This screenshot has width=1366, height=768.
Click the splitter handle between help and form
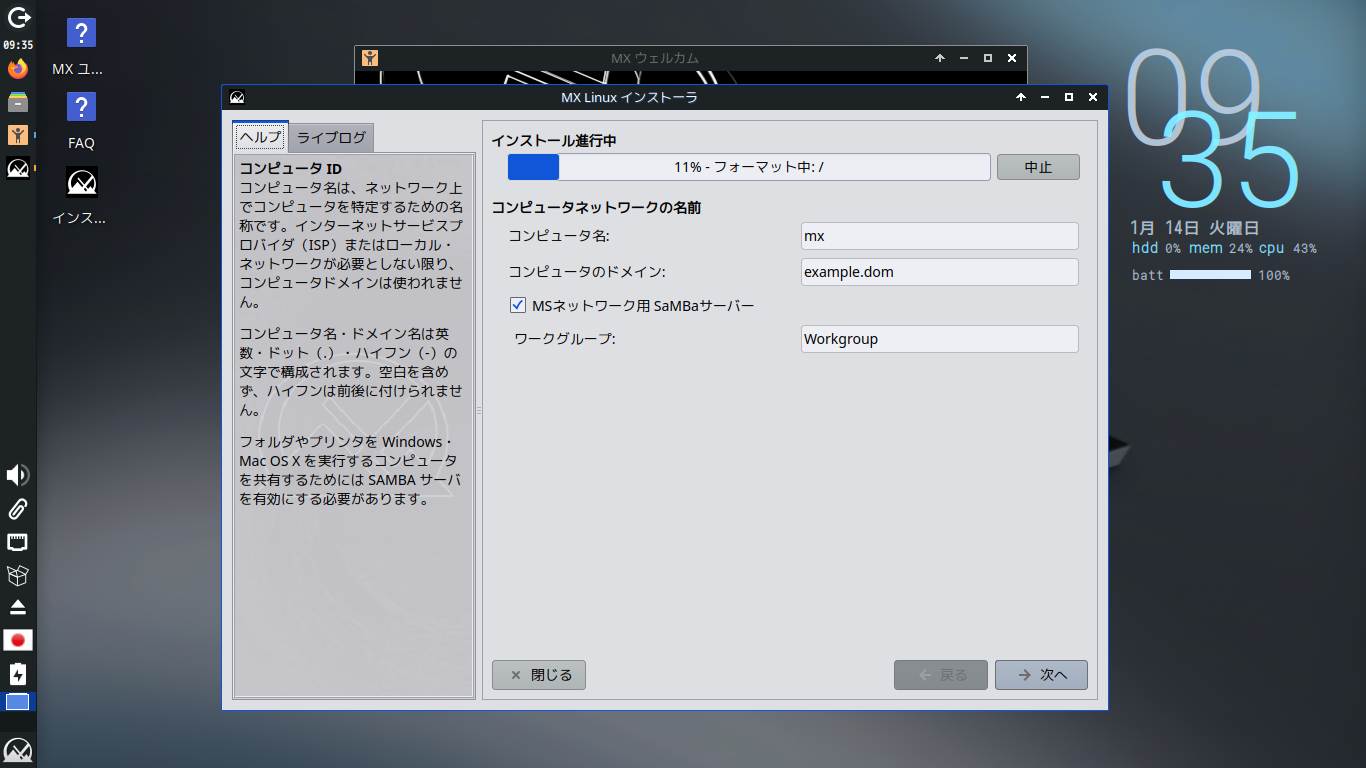tap(478, 410)
